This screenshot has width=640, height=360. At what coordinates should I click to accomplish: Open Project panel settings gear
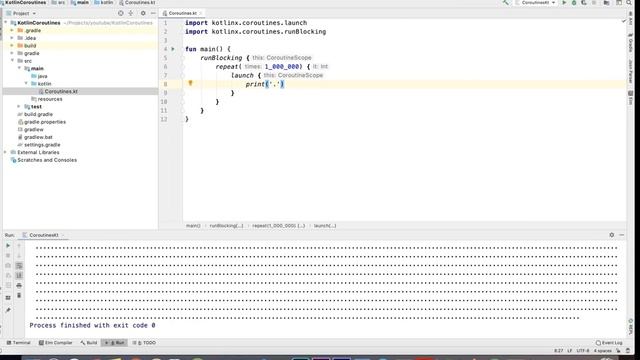pos(143,13)
